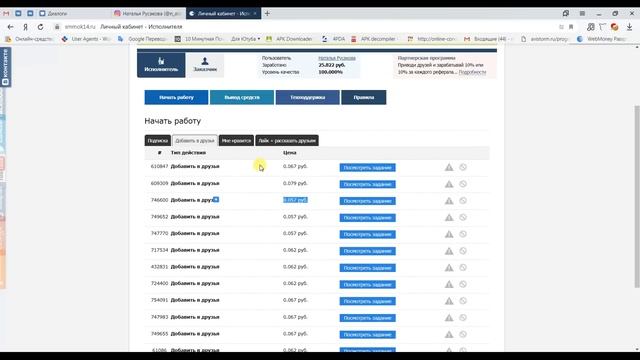This screenshot has height=360, width=640.
Task: Click the page vertical scrollbar
Action: 636,196
